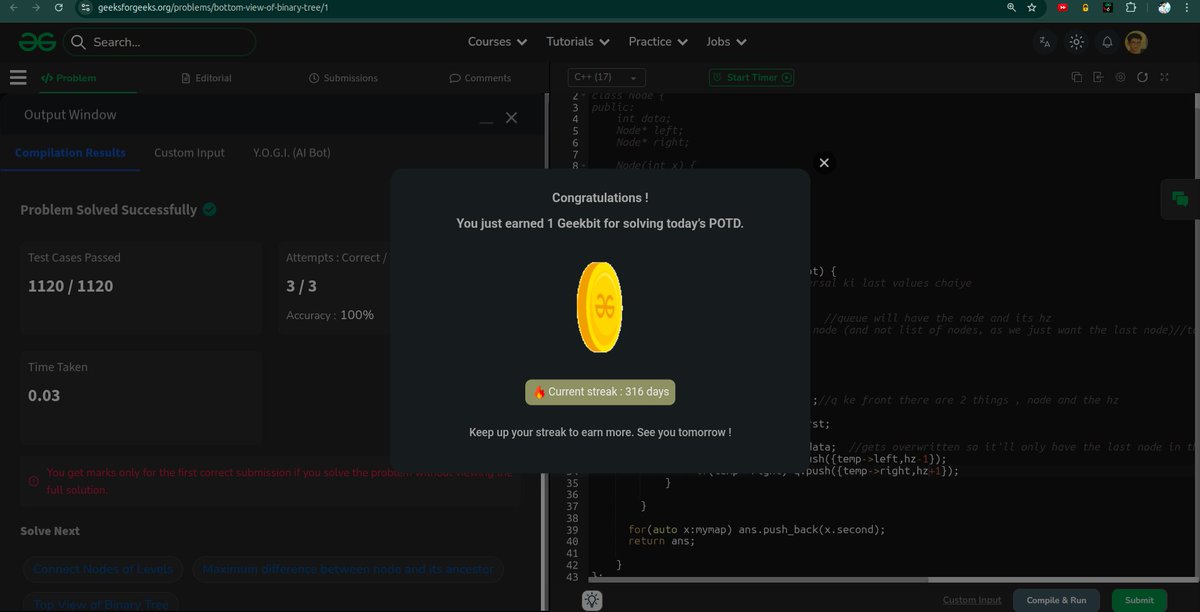The image size is (1200, 612).
Task: Open the C++ (17) language dropdown
Action: [x=606, y=77]
